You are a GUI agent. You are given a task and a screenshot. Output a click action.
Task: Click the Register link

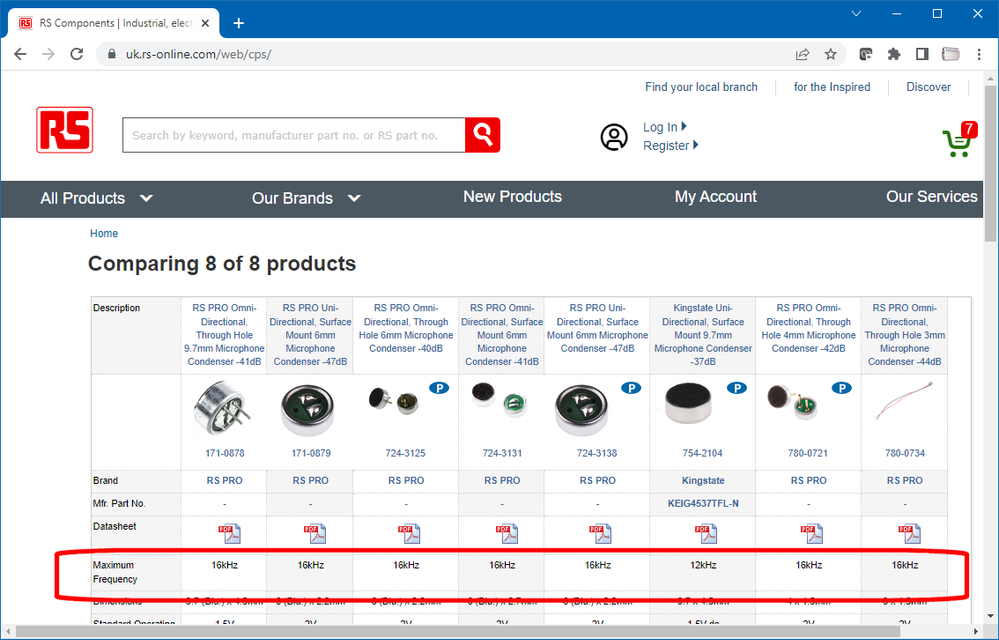[x=670, y=145]
